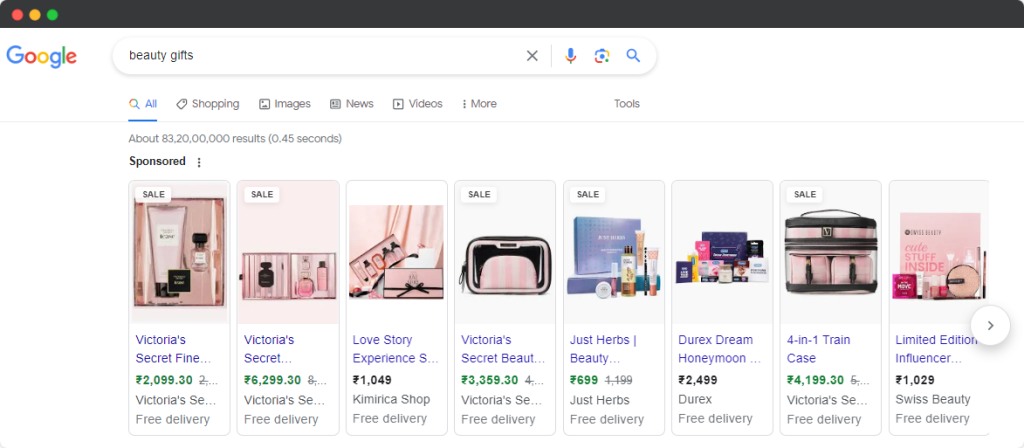
Task: Click the ₹4,199.30 price
Action: point(815,380)
